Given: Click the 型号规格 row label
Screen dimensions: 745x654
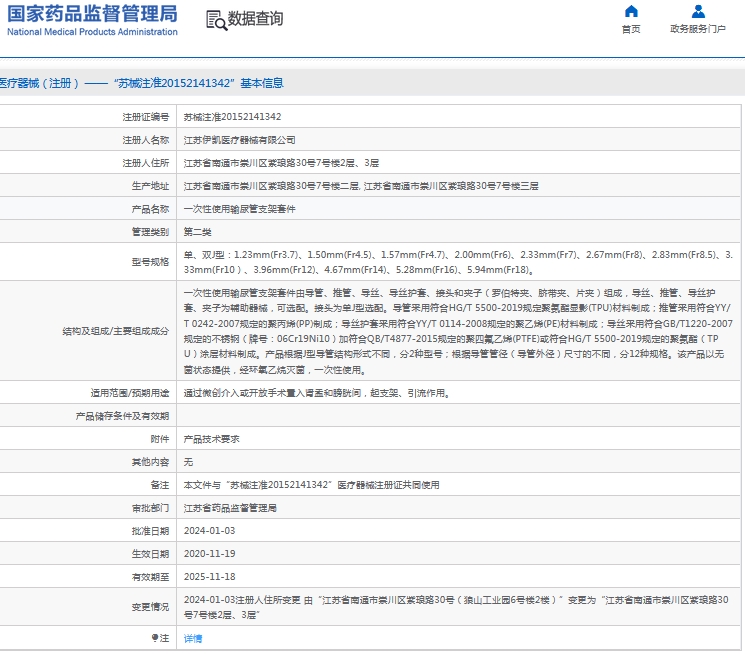Looking at the screenshot, I should point(150,262).
